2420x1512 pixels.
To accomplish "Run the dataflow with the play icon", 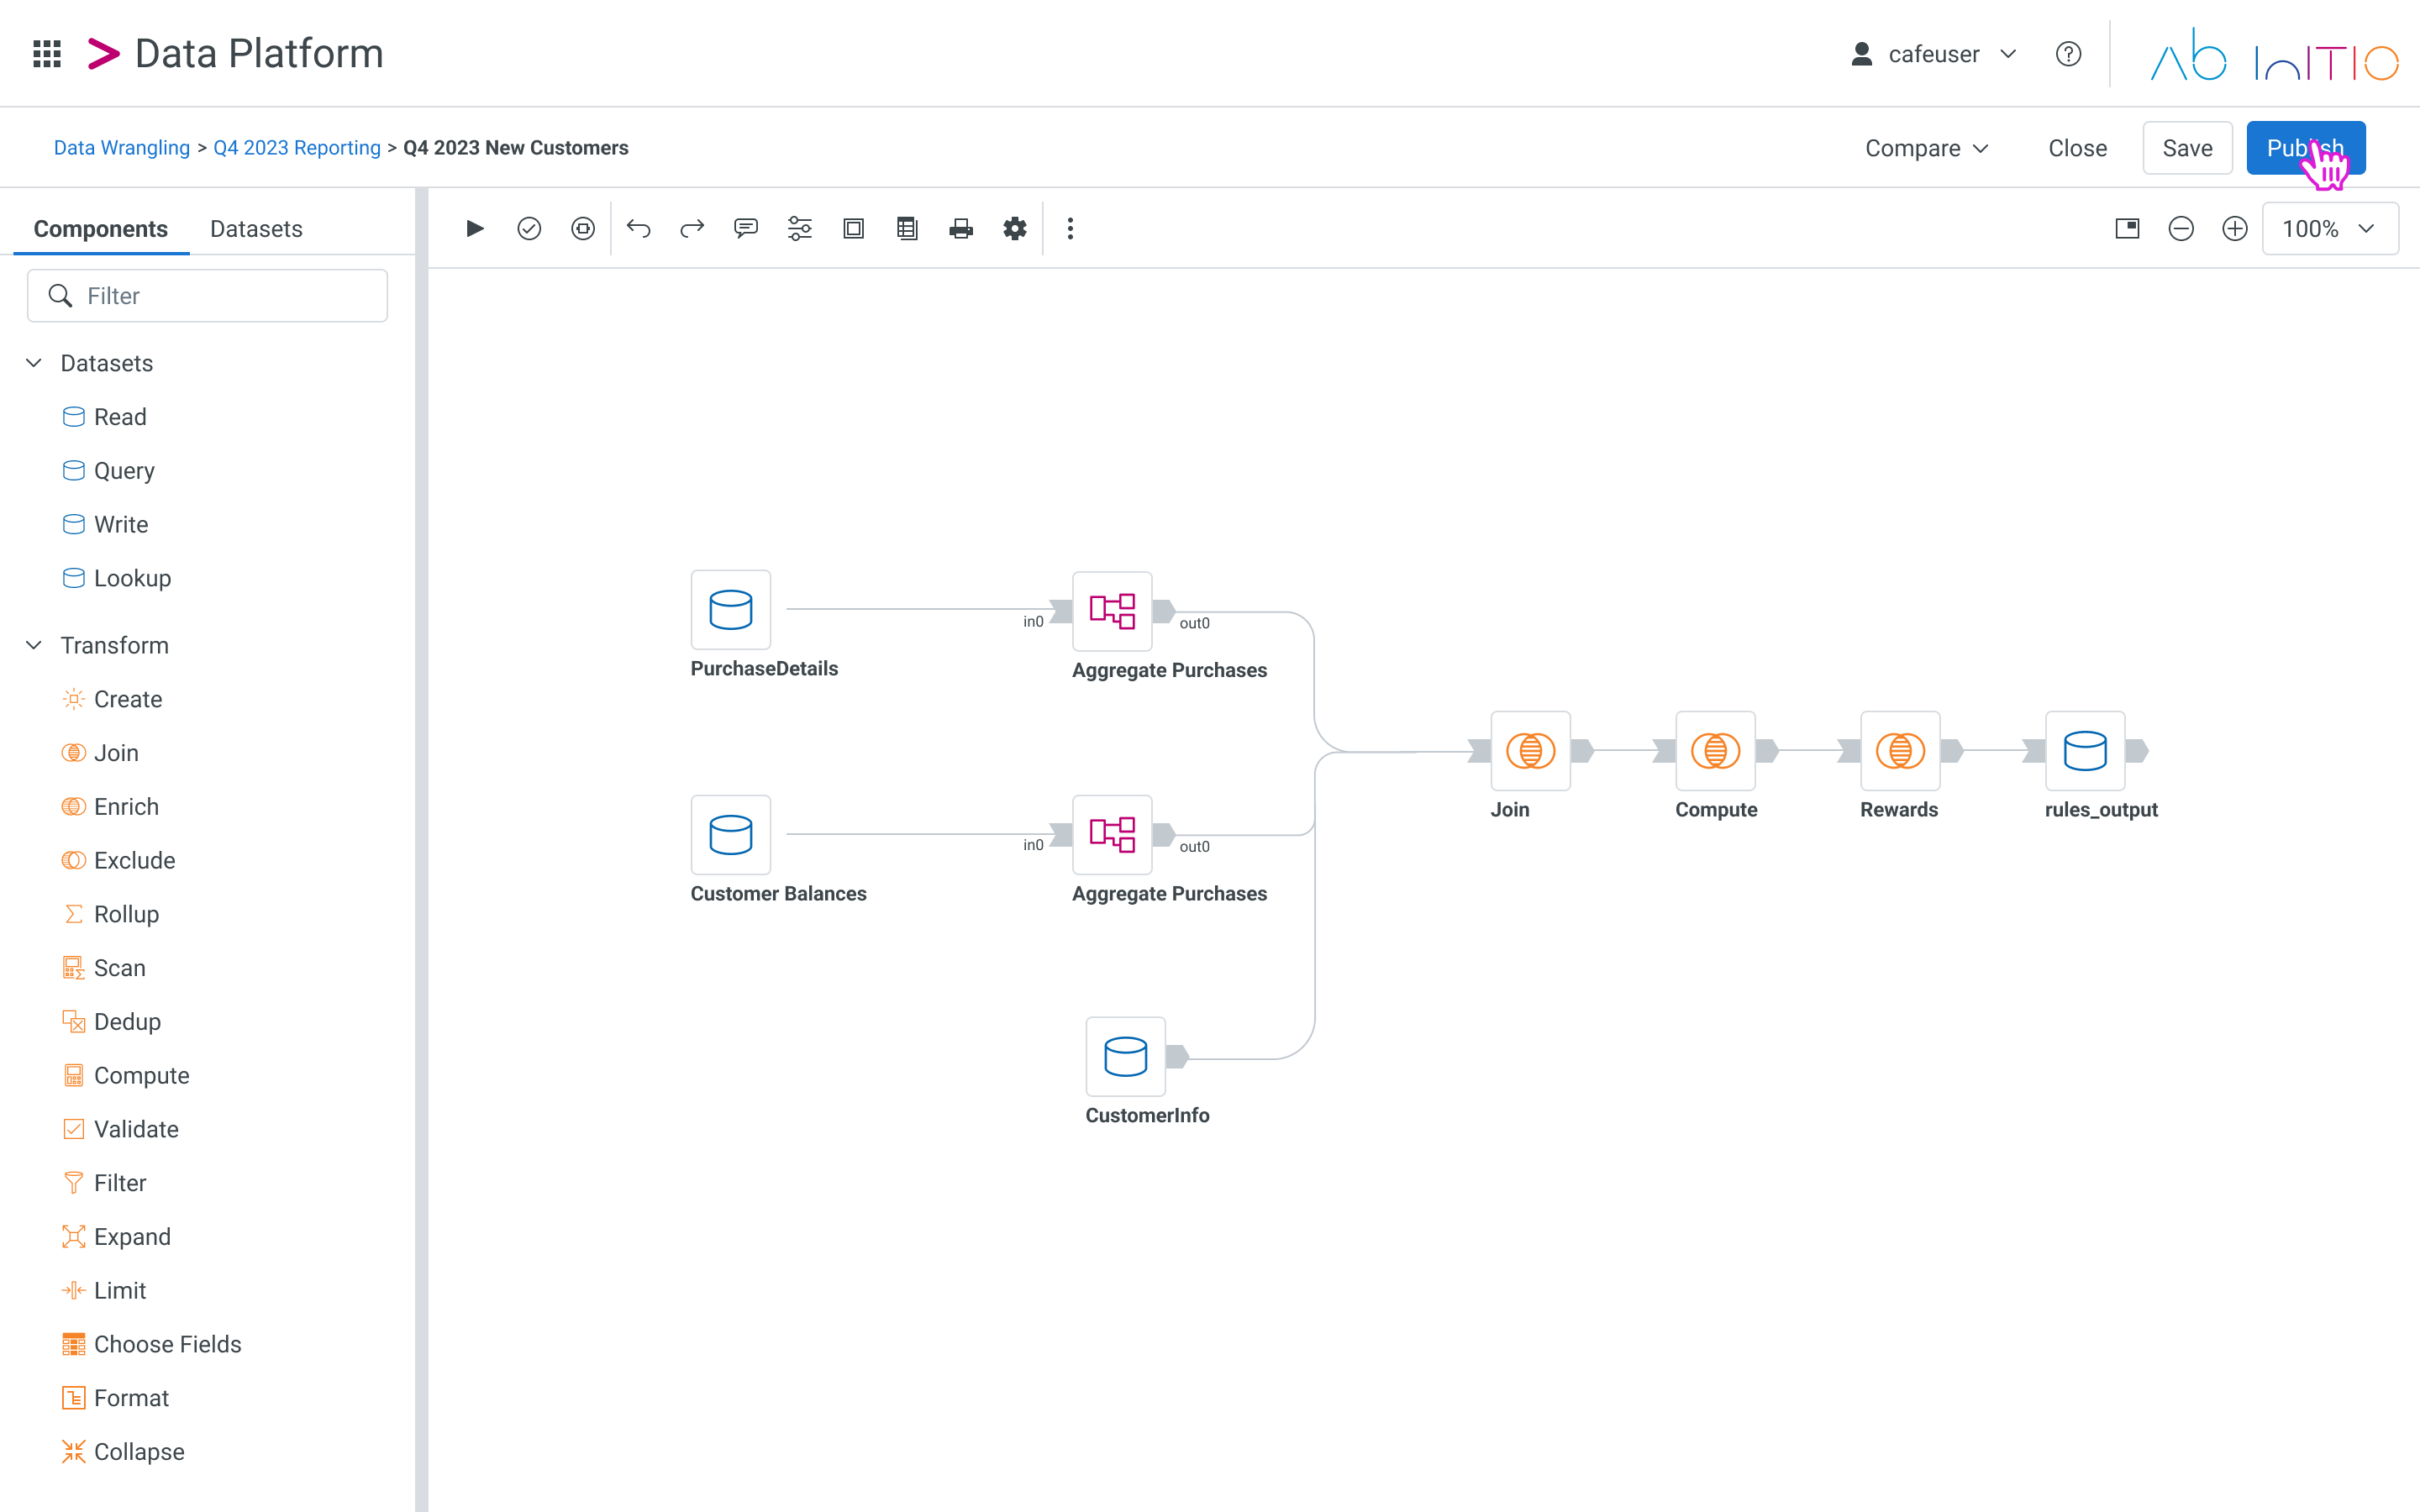I will [x=475, y=229].
